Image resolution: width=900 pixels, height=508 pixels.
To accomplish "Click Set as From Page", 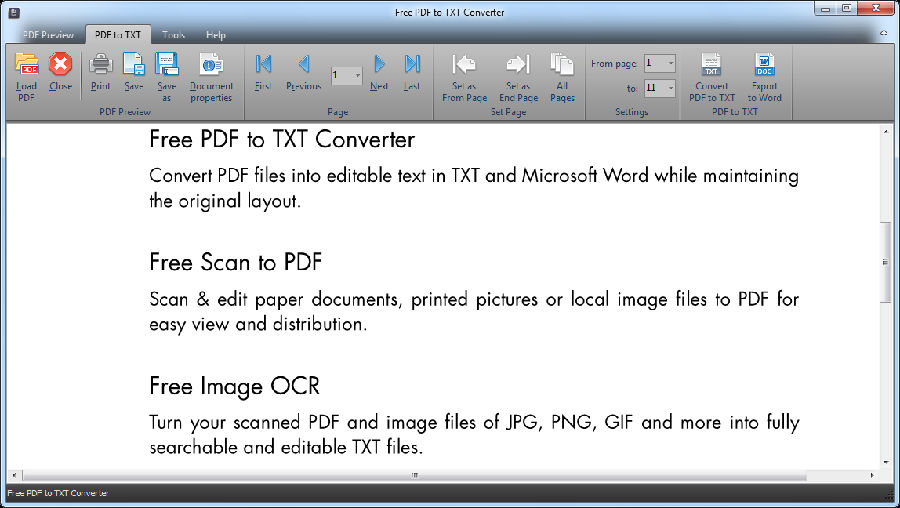I will (464, 66).
